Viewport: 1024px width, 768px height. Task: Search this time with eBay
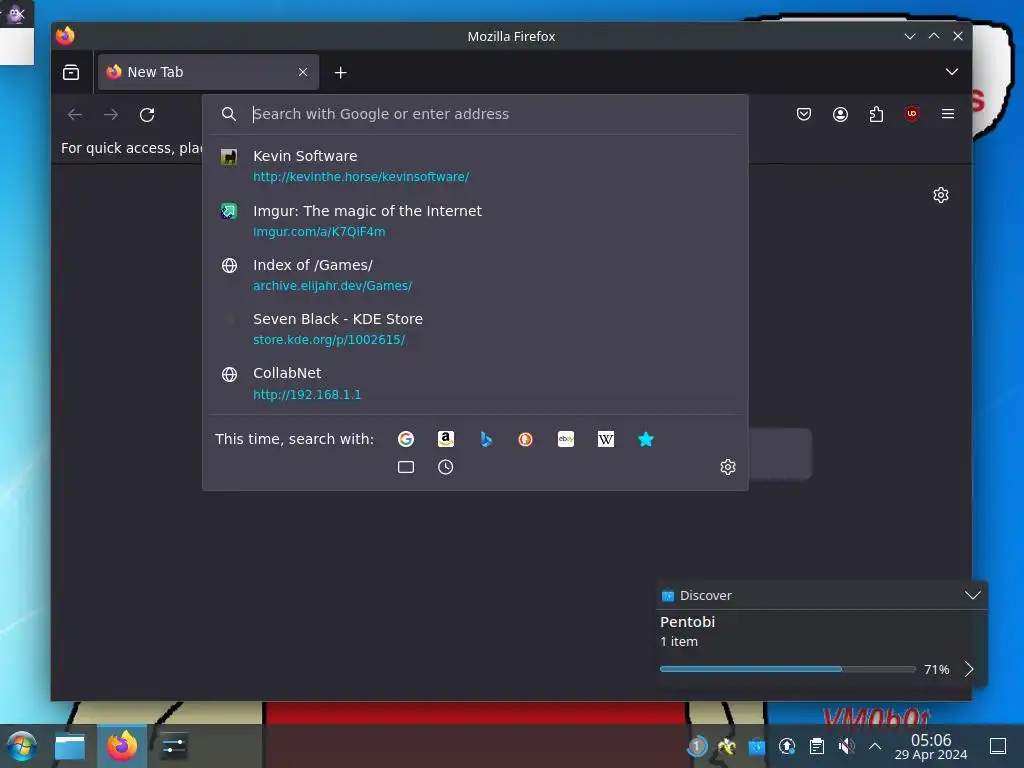[x=566, y=440]
